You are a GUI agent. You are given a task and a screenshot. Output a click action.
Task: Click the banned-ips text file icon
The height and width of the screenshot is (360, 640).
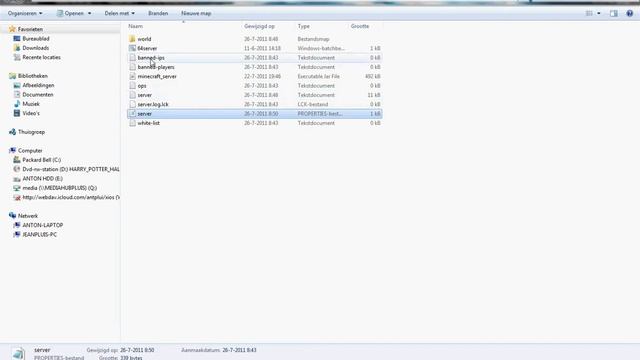coord(132,58)
